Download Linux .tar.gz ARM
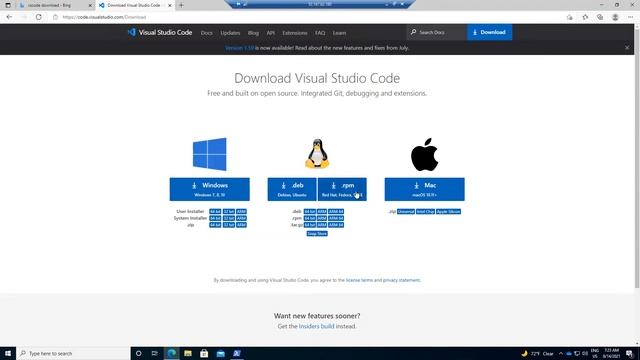640x360 pixels. (322, 225)
